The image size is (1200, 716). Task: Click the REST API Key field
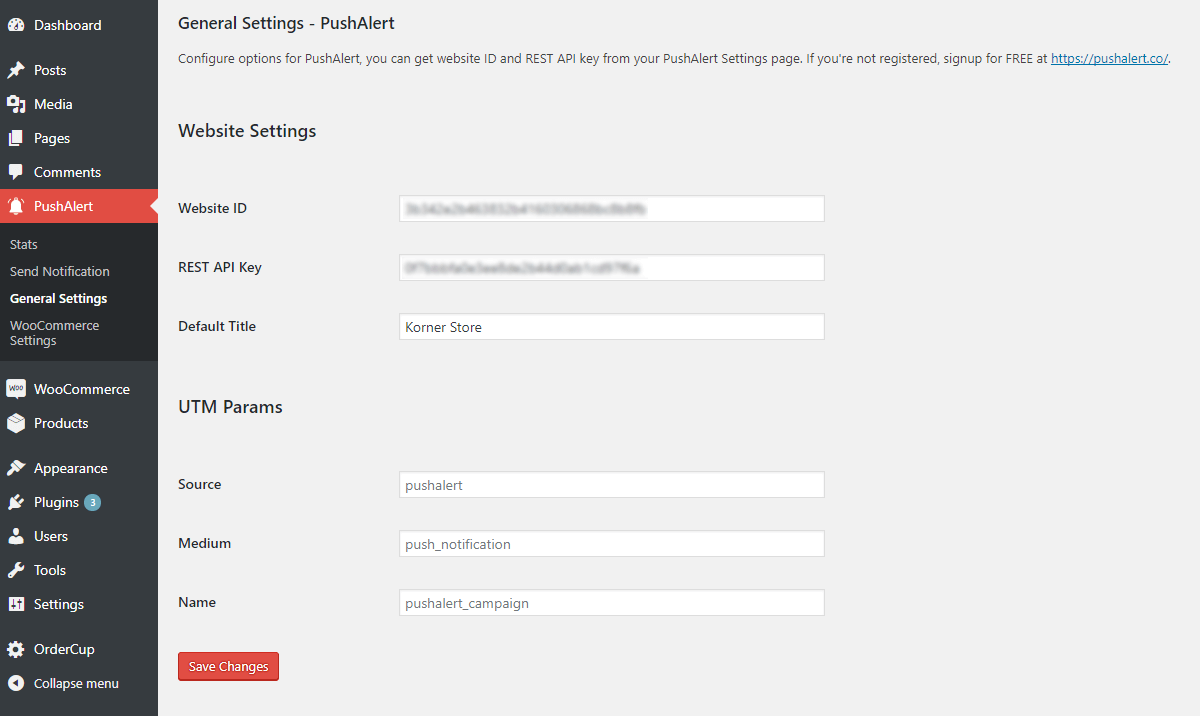612,268
